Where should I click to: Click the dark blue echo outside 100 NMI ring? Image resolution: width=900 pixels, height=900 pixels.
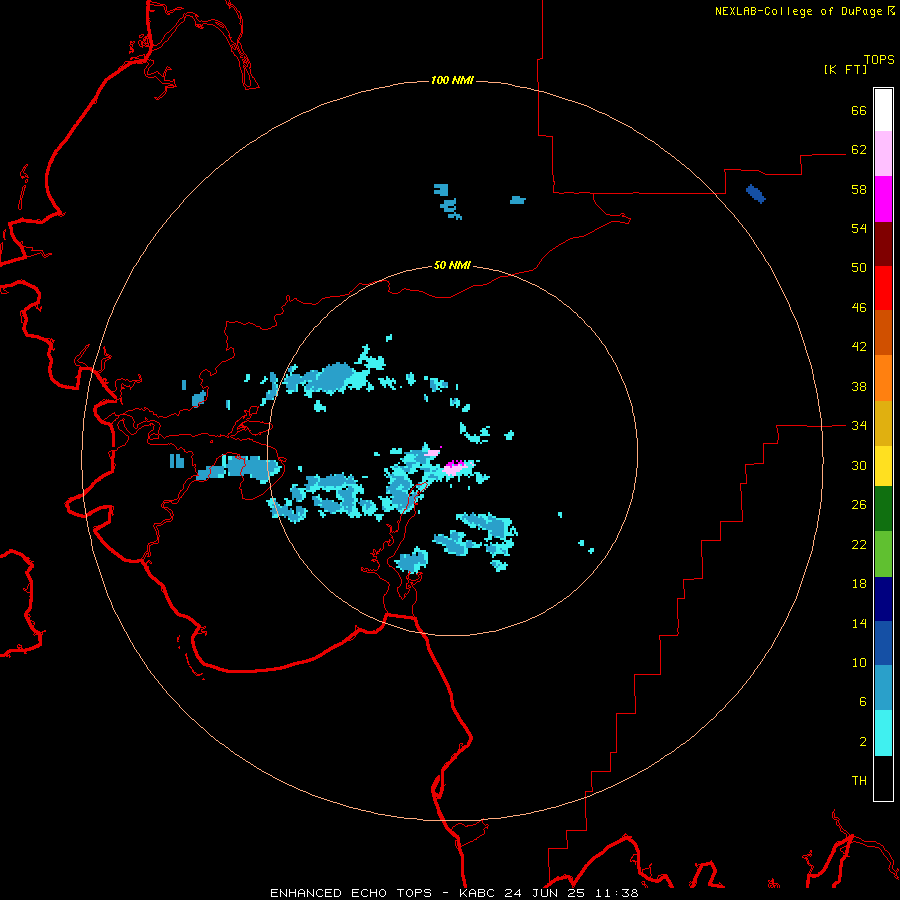(755, 193)
